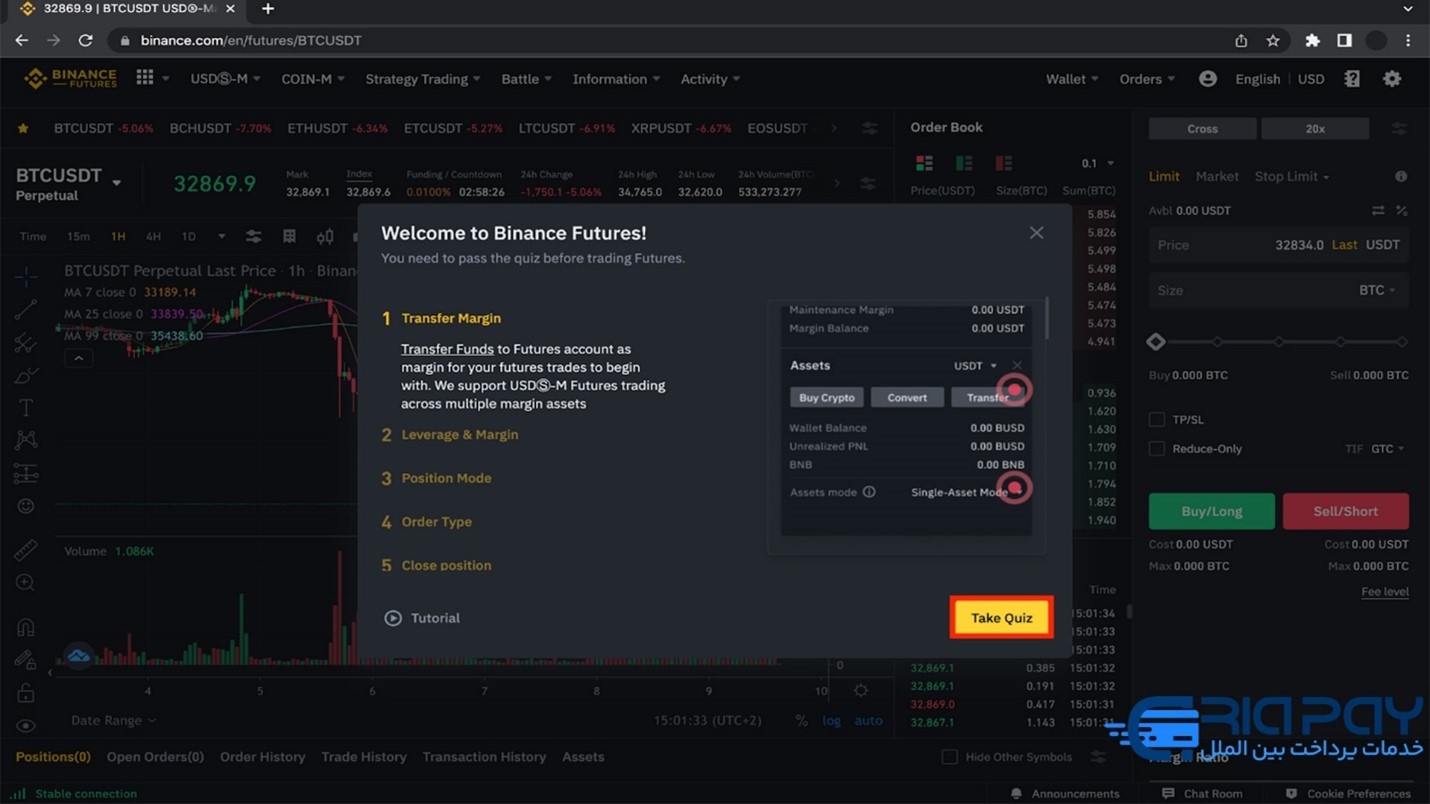Expand step 2 Leverage & Margin
Viewport: 1430px width, 804px height.
(x=449, y=435)
